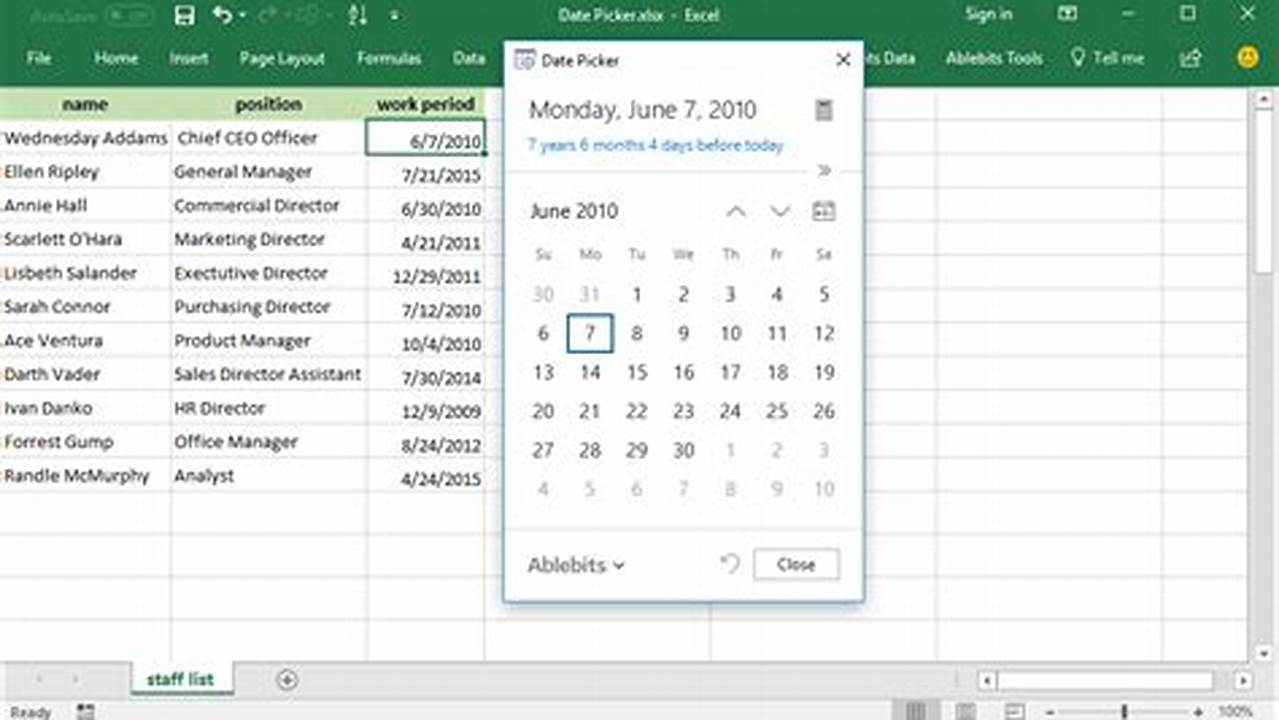Open the calculator icon beside the date heading
1279x720 pixels.
pos(823,110)
